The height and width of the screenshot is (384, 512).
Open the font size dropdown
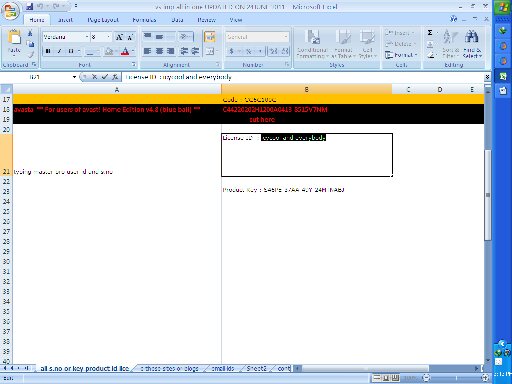click(109, 37)
